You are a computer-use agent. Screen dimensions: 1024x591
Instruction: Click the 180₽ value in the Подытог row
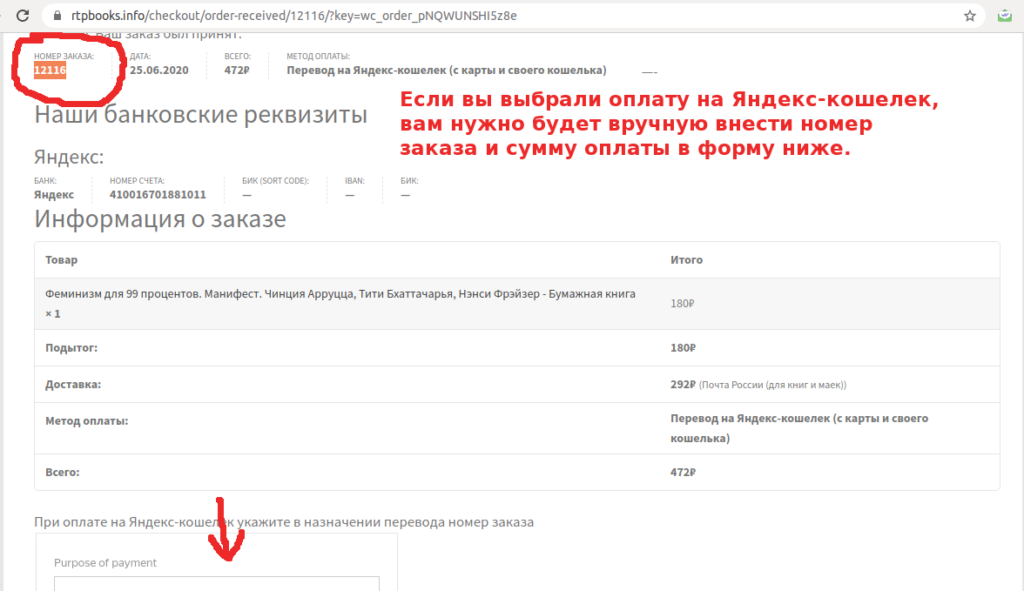click(x=683, y=348)
